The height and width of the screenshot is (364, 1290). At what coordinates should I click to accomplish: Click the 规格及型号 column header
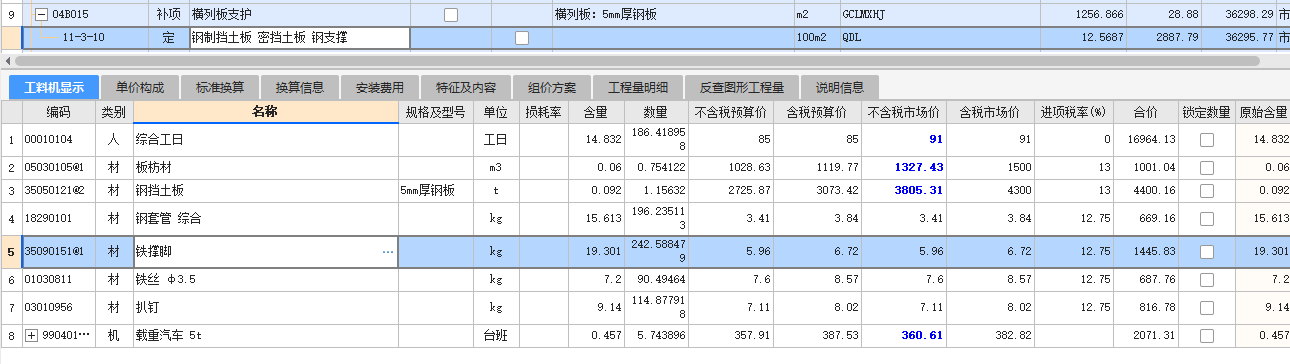click(435, 112)
